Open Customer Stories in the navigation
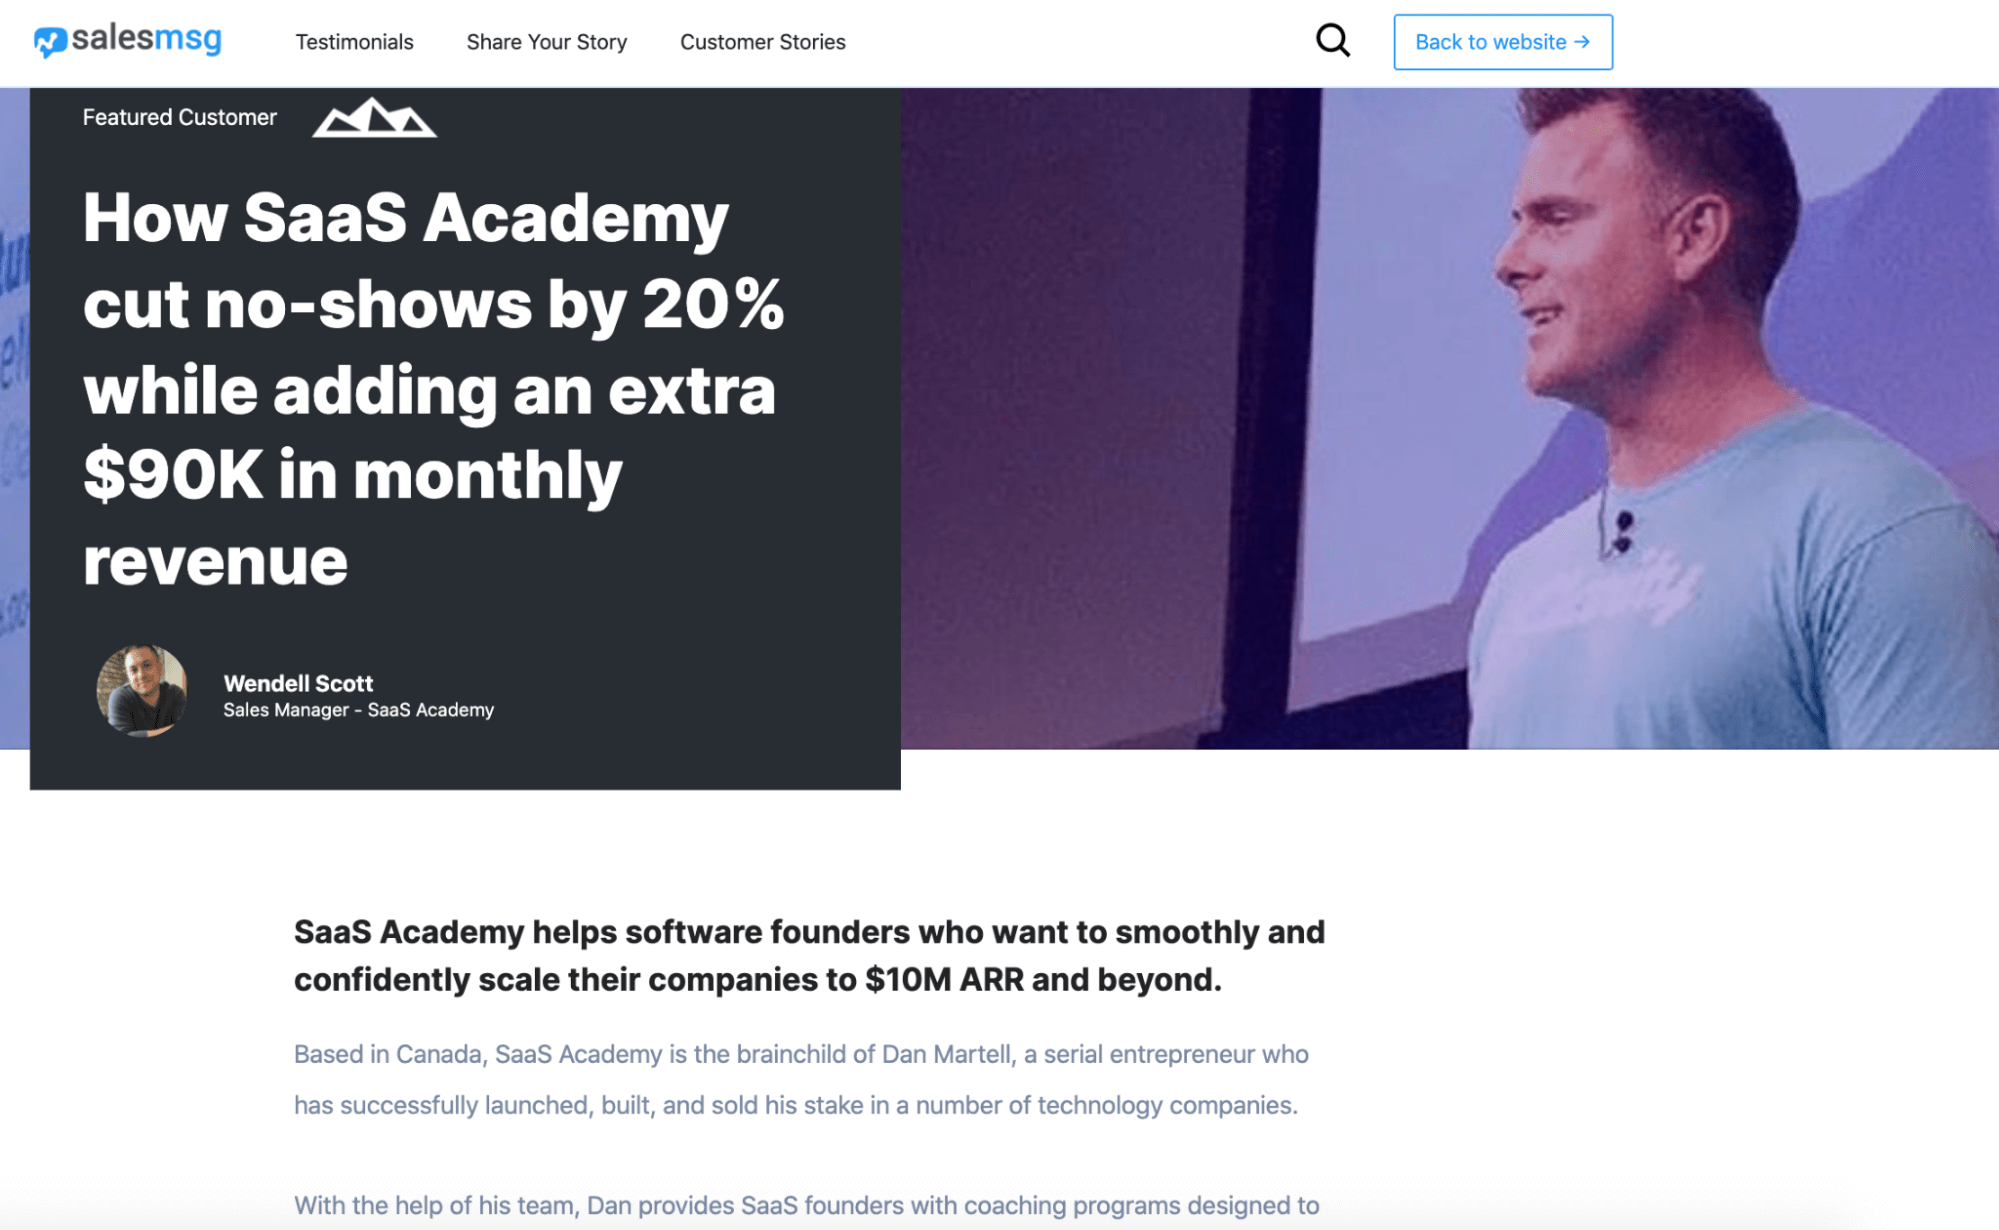Viewport: 1999px width, 1230px height. click(x=762, y=42)
